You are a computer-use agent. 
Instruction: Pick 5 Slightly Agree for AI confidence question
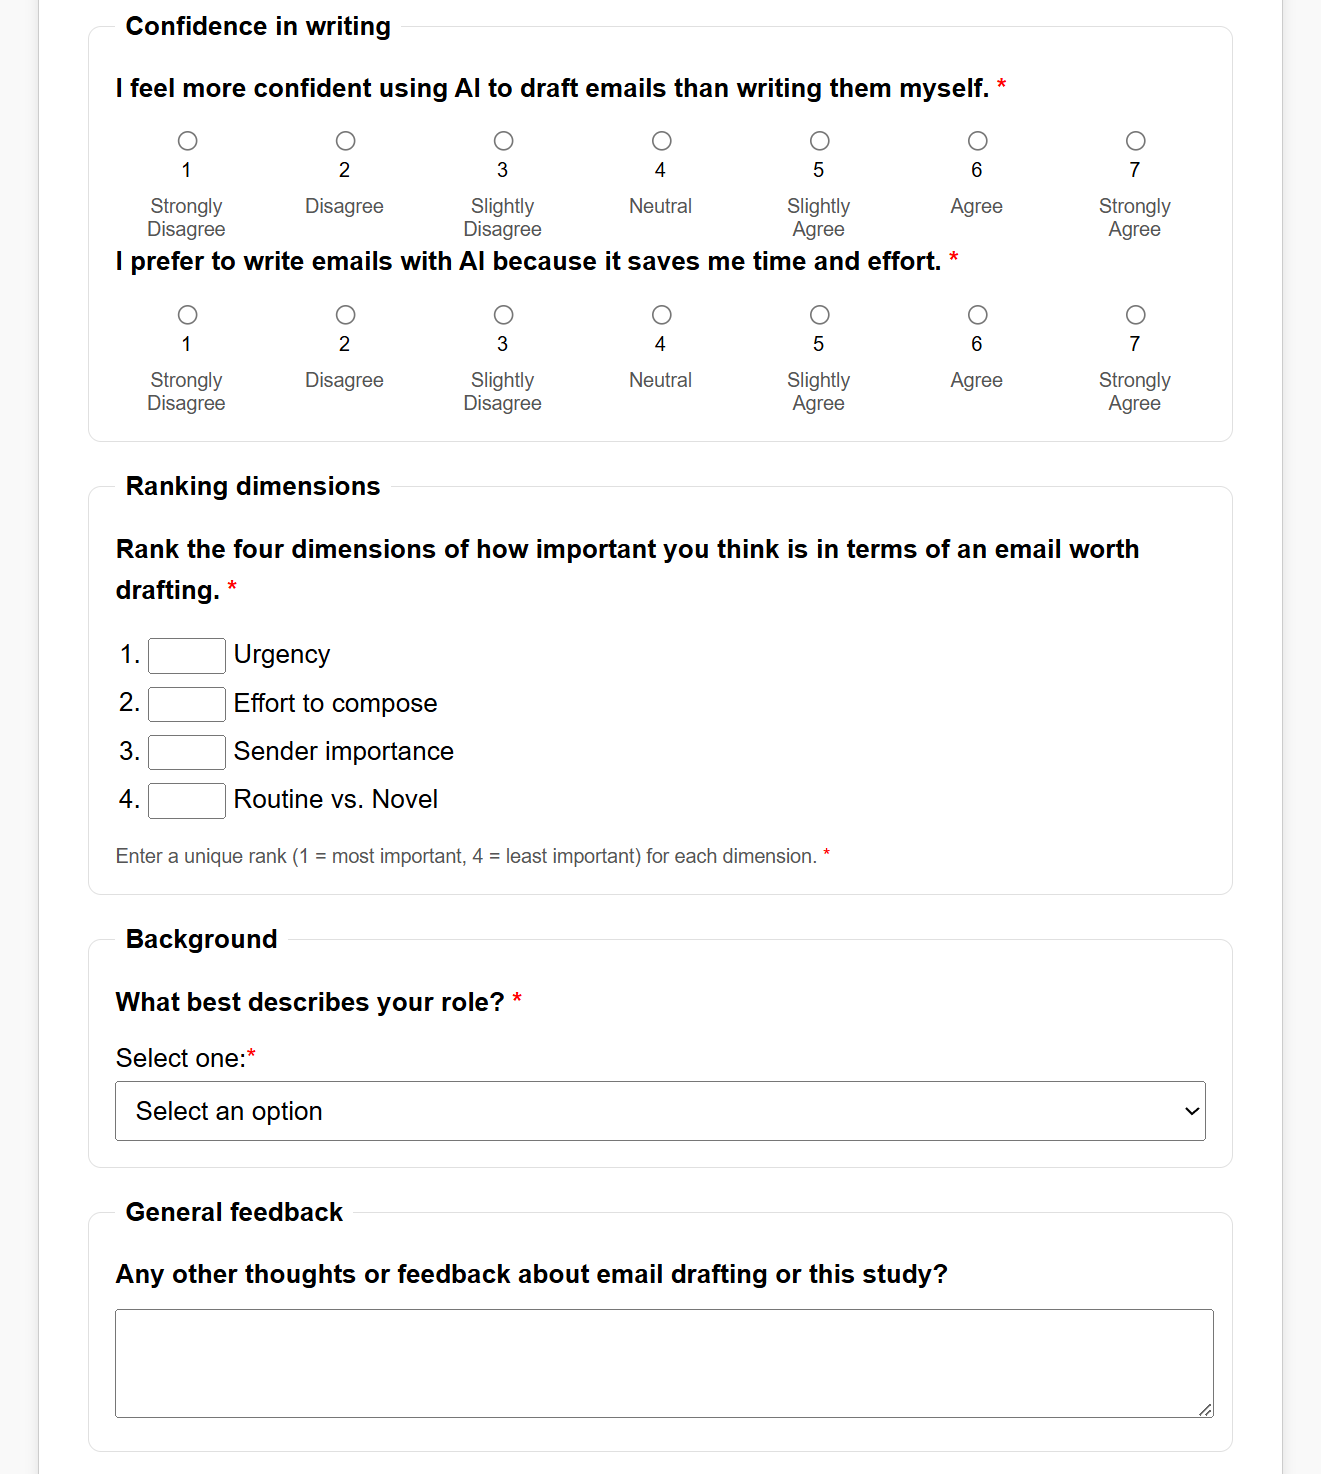point(819,141)
